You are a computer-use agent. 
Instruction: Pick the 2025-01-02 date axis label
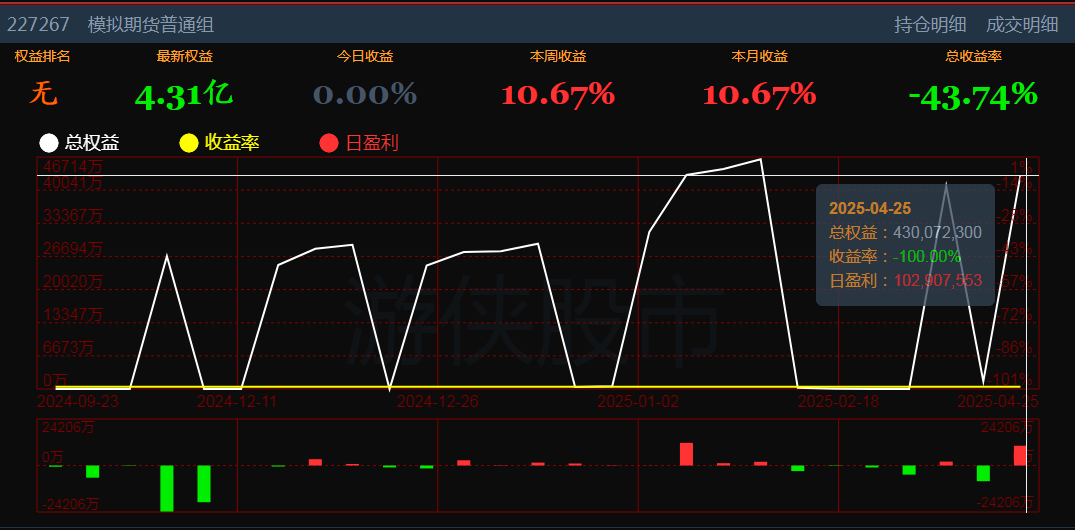[x=637, y=401]
